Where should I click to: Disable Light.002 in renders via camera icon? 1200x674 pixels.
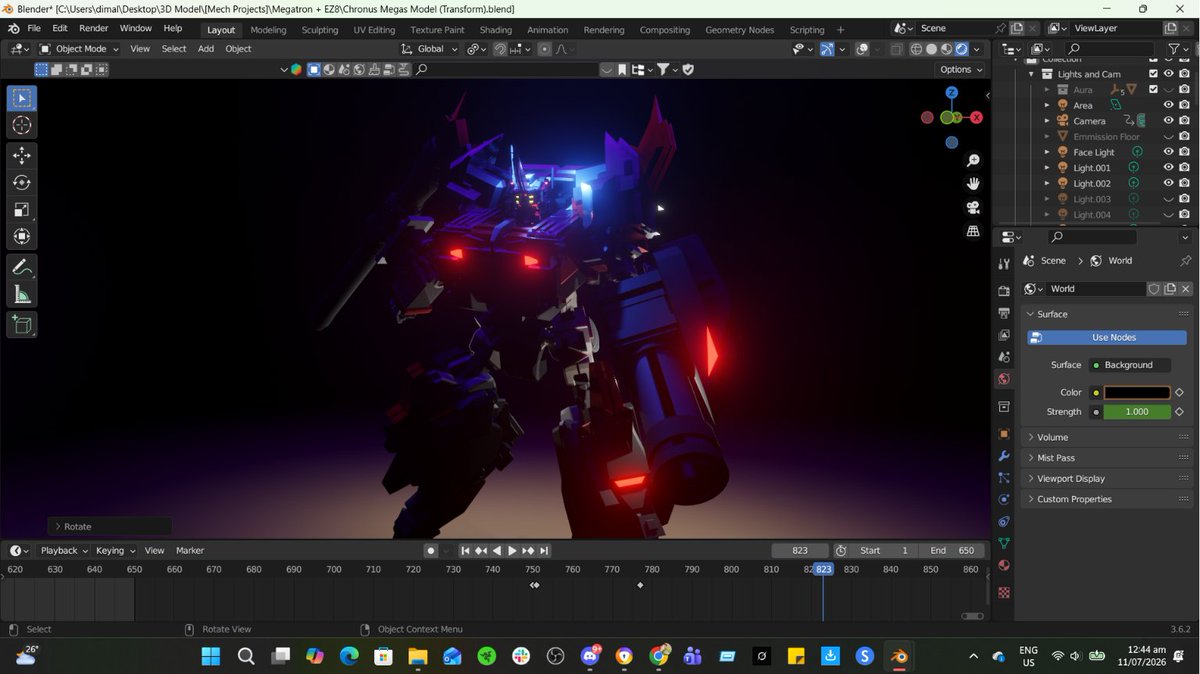click(1184, 184)
